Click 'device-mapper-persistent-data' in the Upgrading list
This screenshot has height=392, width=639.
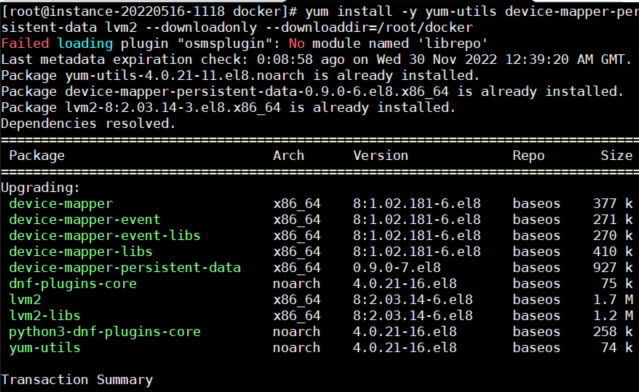pyautogui.click(x=125, y=267)
